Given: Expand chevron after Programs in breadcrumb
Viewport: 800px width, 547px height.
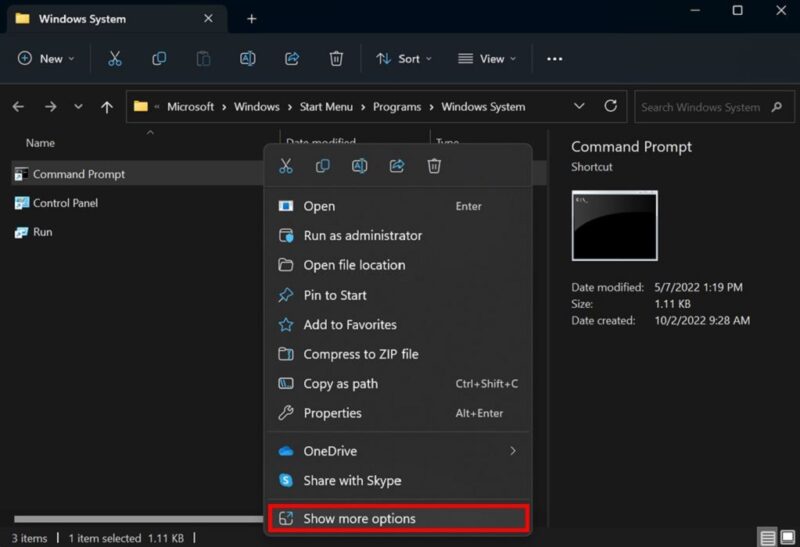Looking at the screenshot, I should tap(431, 107).
